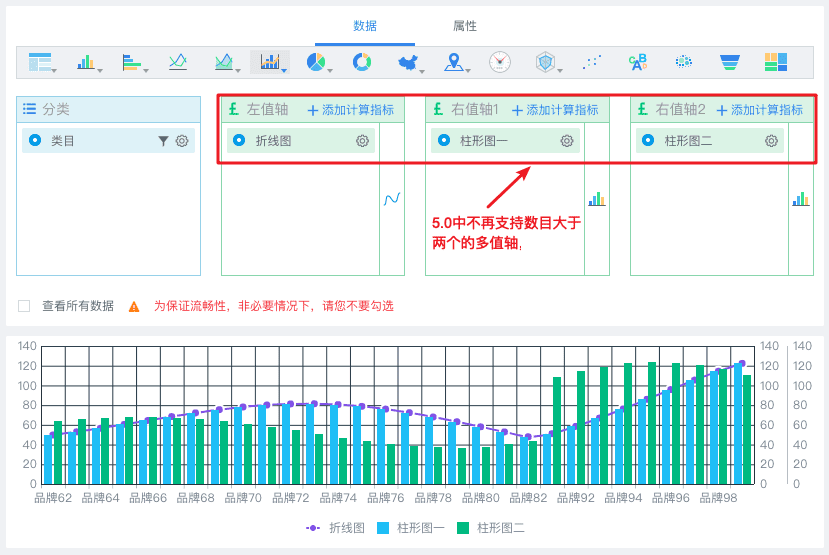Toggle the 折线图 field radio button
This screenshot has height=555, width=829.
pyautogui.click(x=239, y=140)
